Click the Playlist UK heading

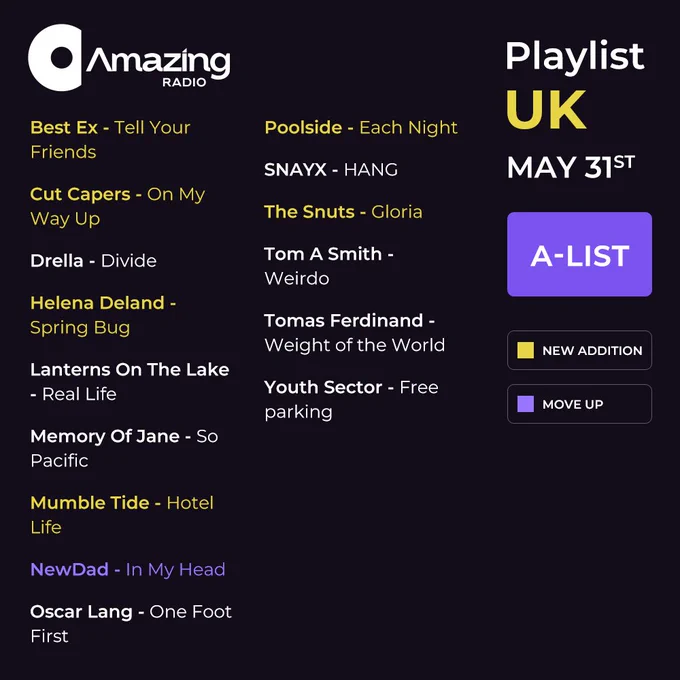pyautogui.click(x=575, y=85)
